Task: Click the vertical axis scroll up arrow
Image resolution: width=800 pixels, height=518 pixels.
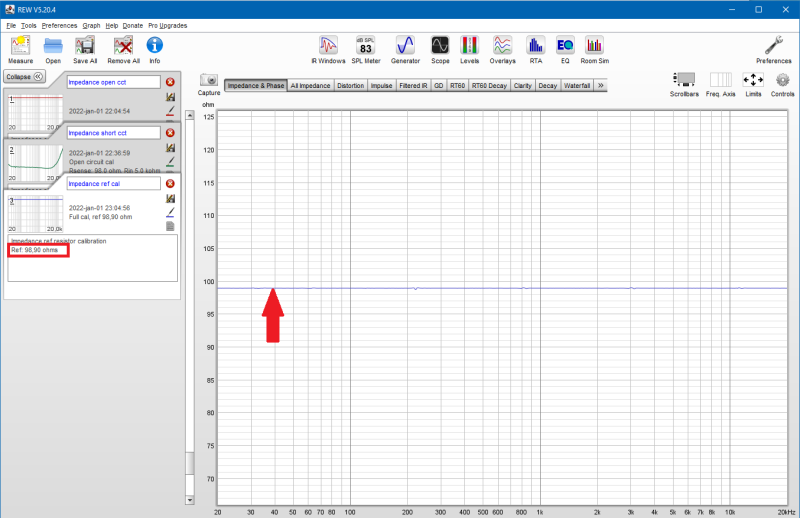Action: 190,115
